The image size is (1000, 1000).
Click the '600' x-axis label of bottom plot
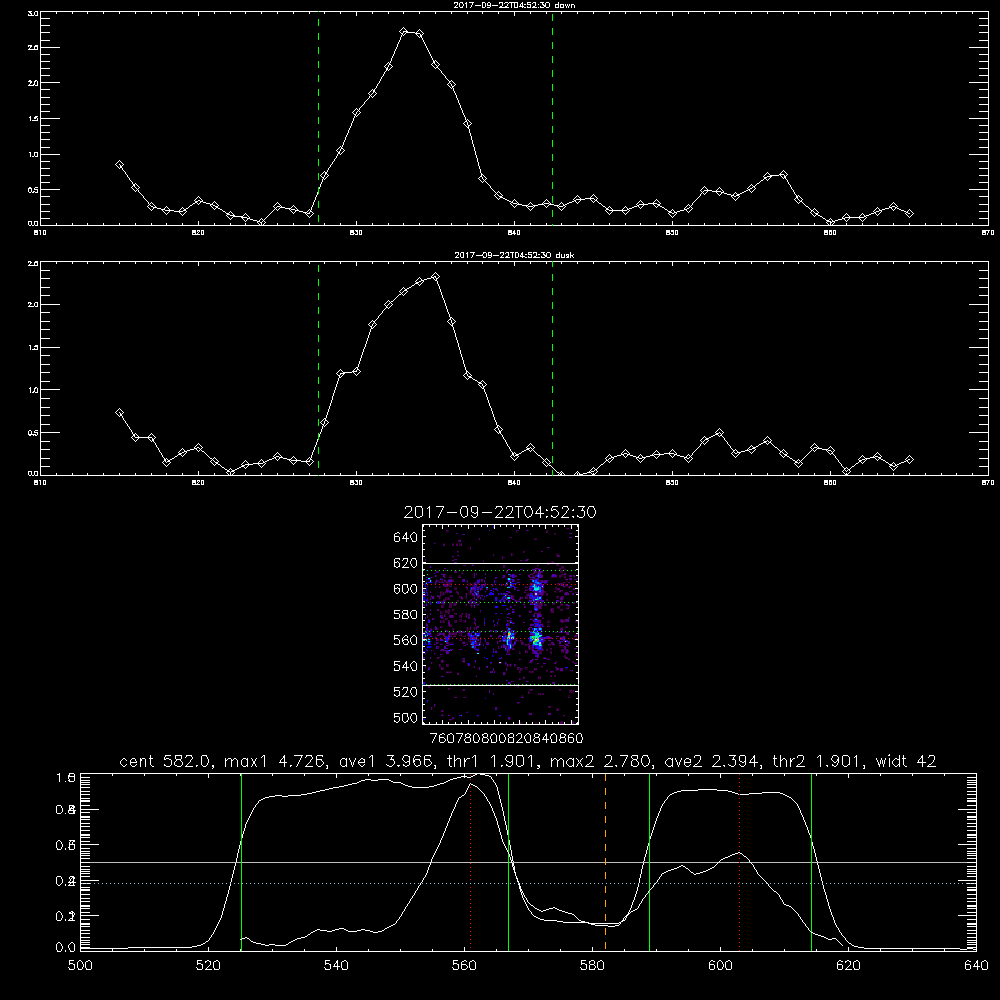(x=720, y=966)
